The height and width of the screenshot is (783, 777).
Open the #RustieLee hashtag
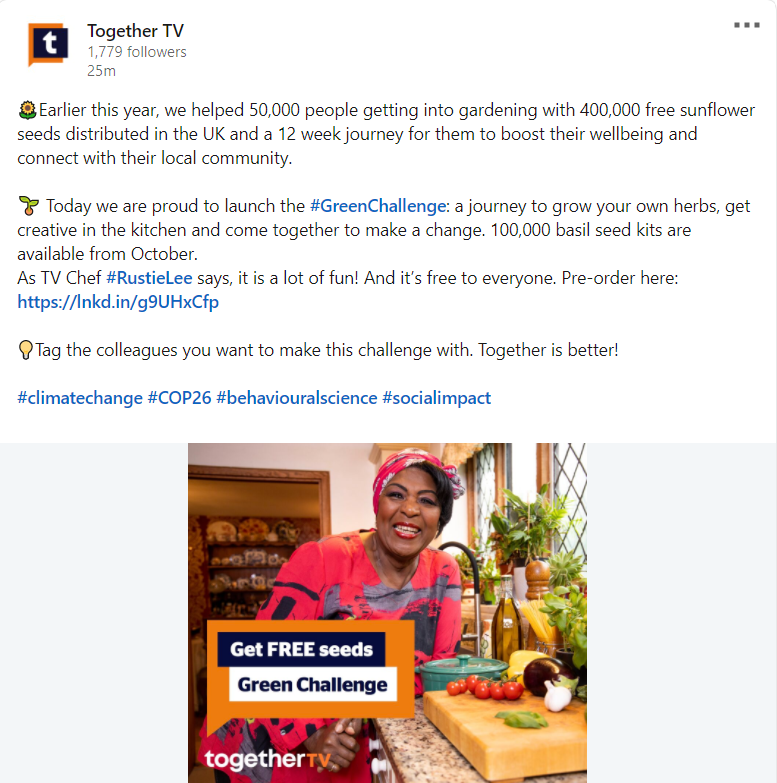click(149, 278)
